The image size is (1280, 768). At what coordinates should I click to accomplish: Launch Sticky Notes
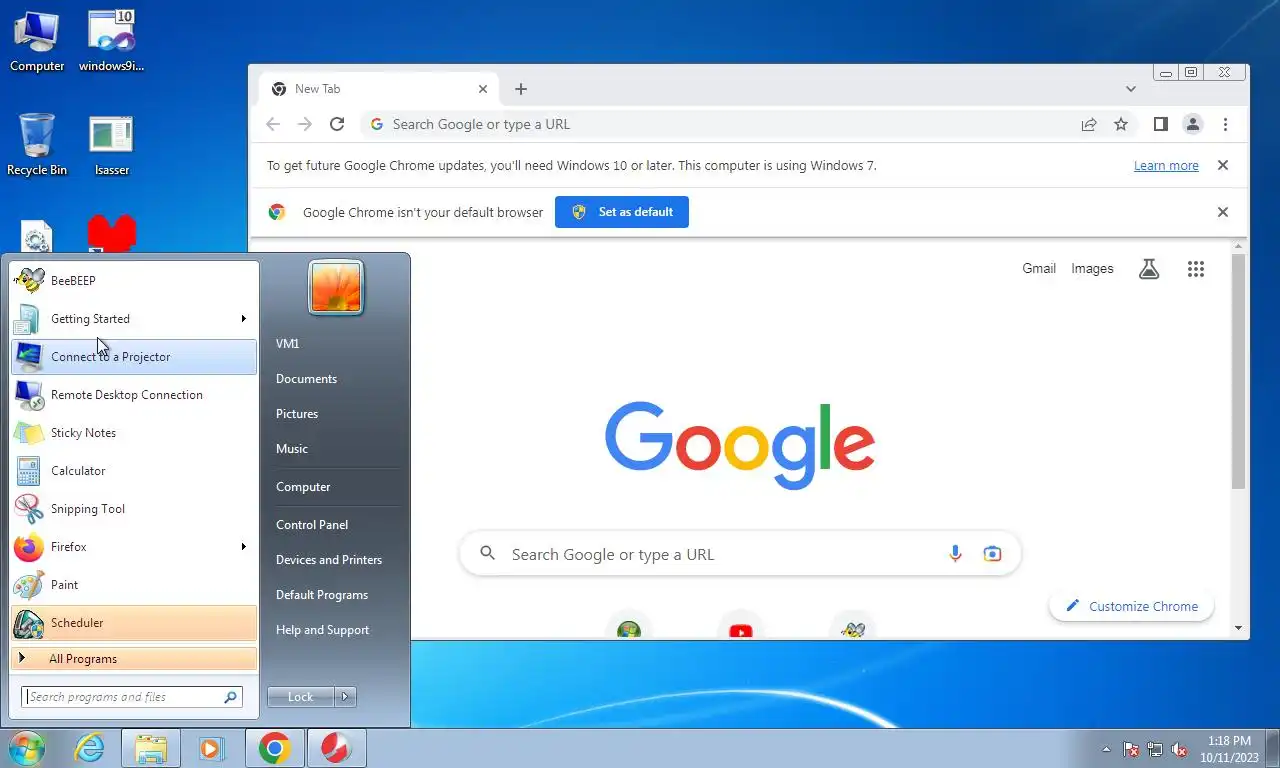[134, 433]
